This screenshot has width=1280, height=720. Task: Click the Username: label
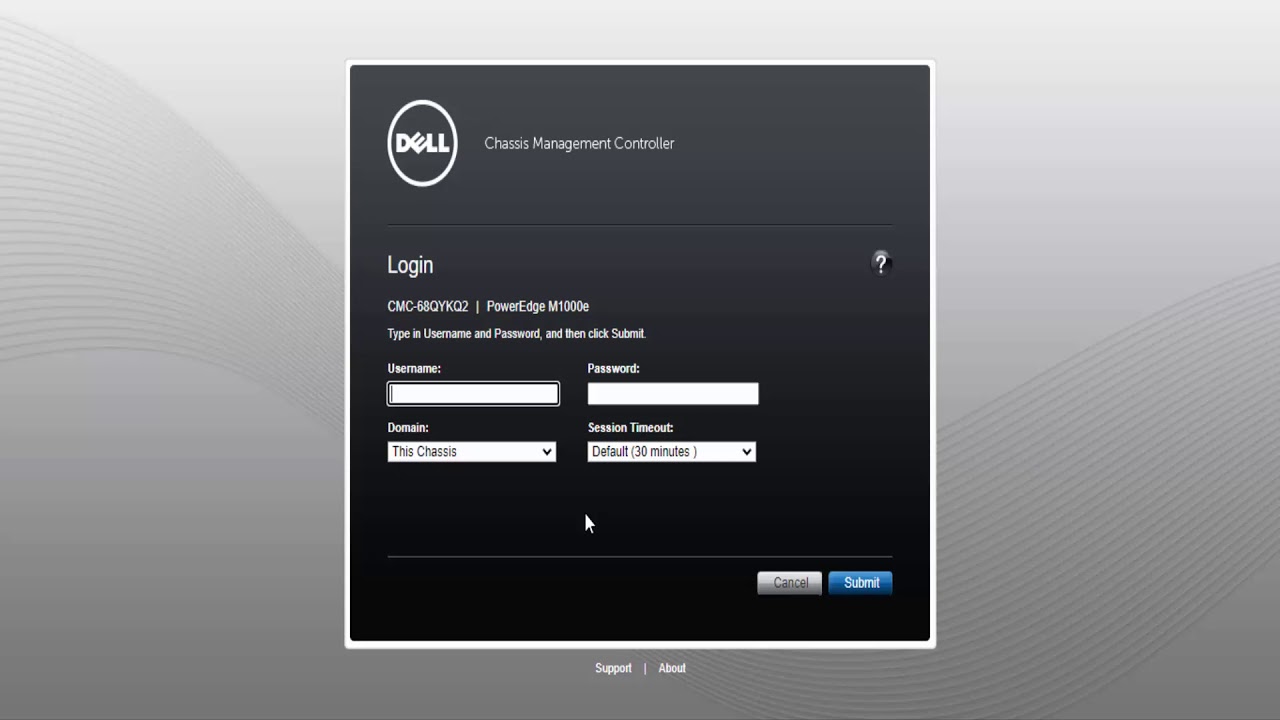[414, 369]
